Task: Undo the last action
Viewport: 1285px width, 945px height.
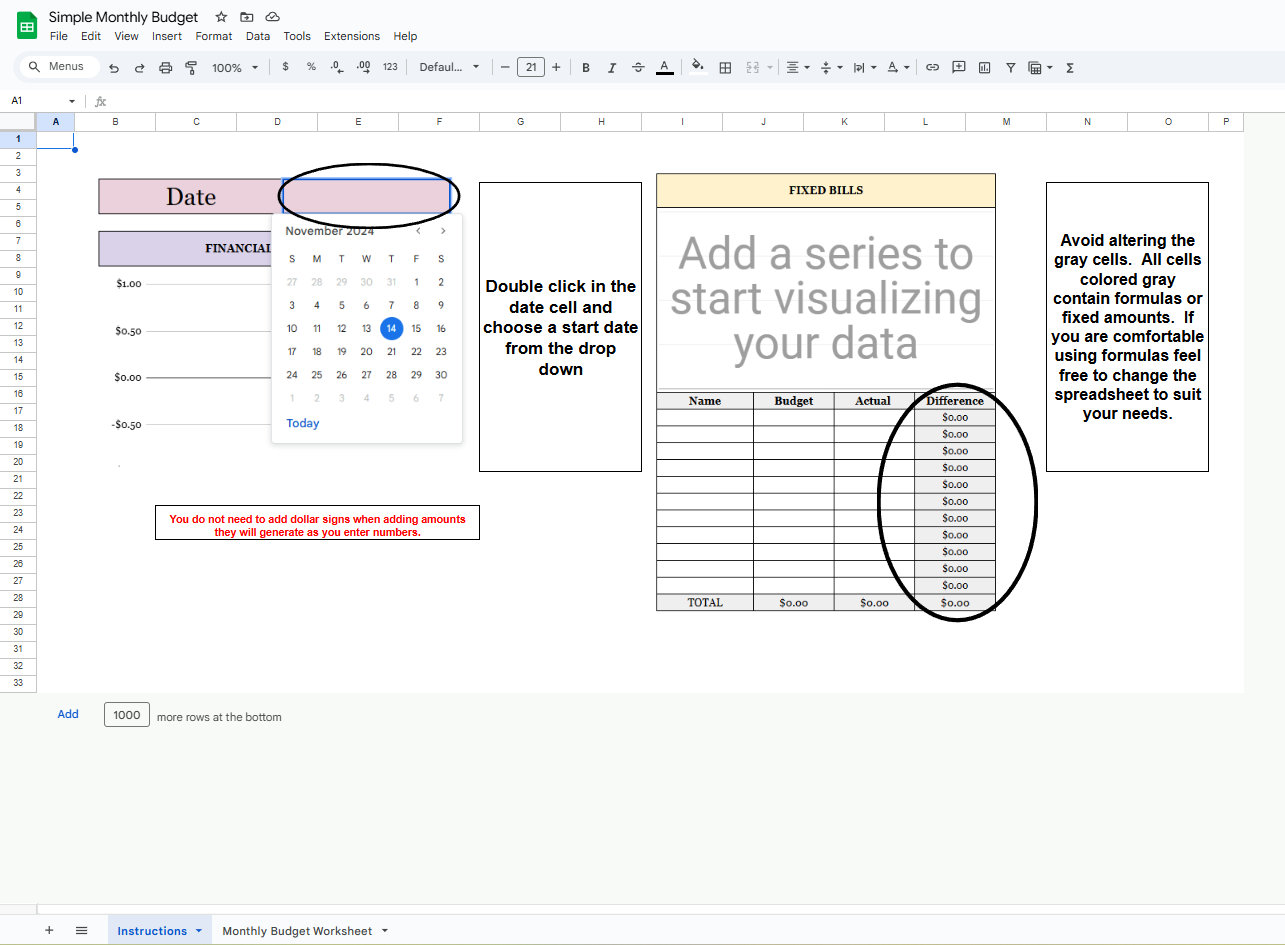Action: coord(113,67)
